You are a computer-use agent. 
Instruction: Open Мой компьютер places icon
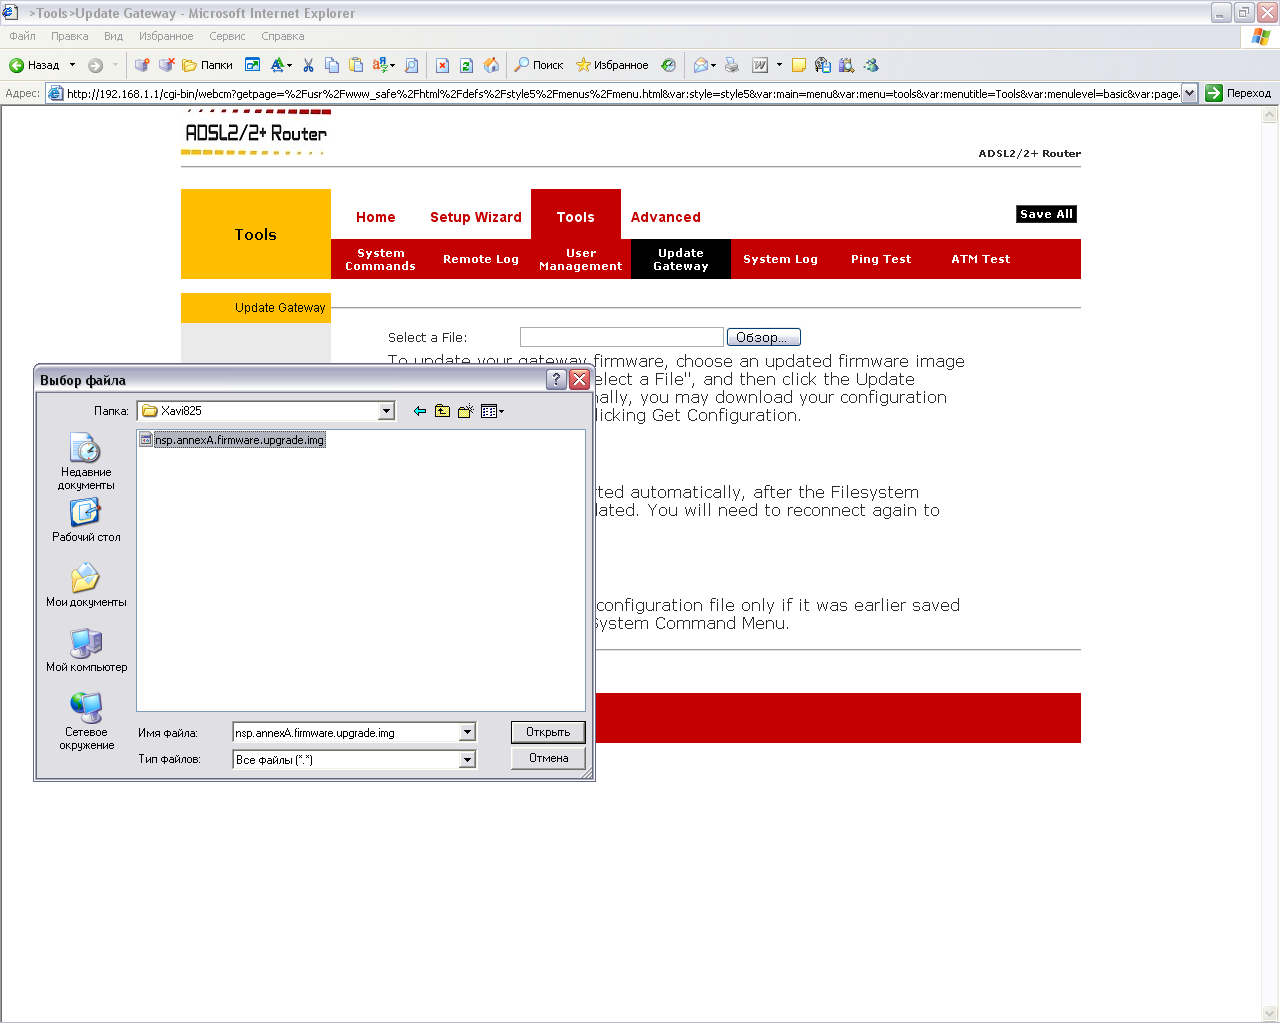[86, 650]
